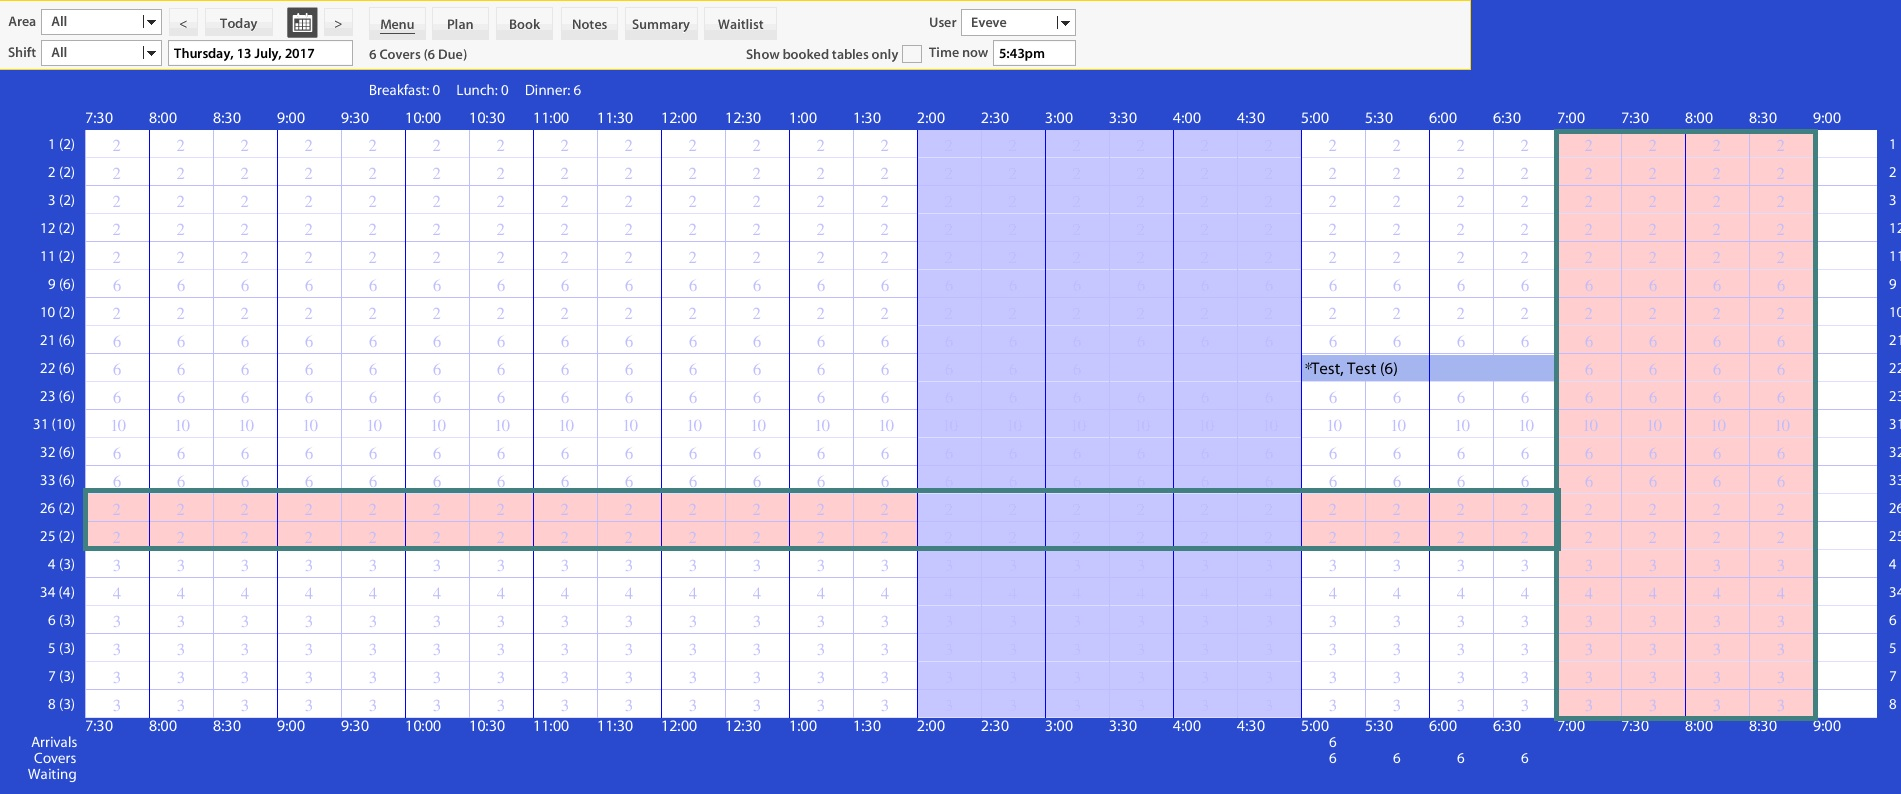Select table row label 12 (2)
This screenshot has height=794, width=1901.
[x=57, y=228]
